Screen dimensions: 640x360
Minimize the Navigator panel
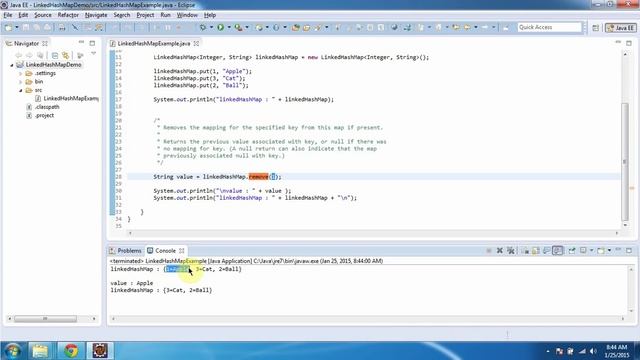click(x=81, y=42)
